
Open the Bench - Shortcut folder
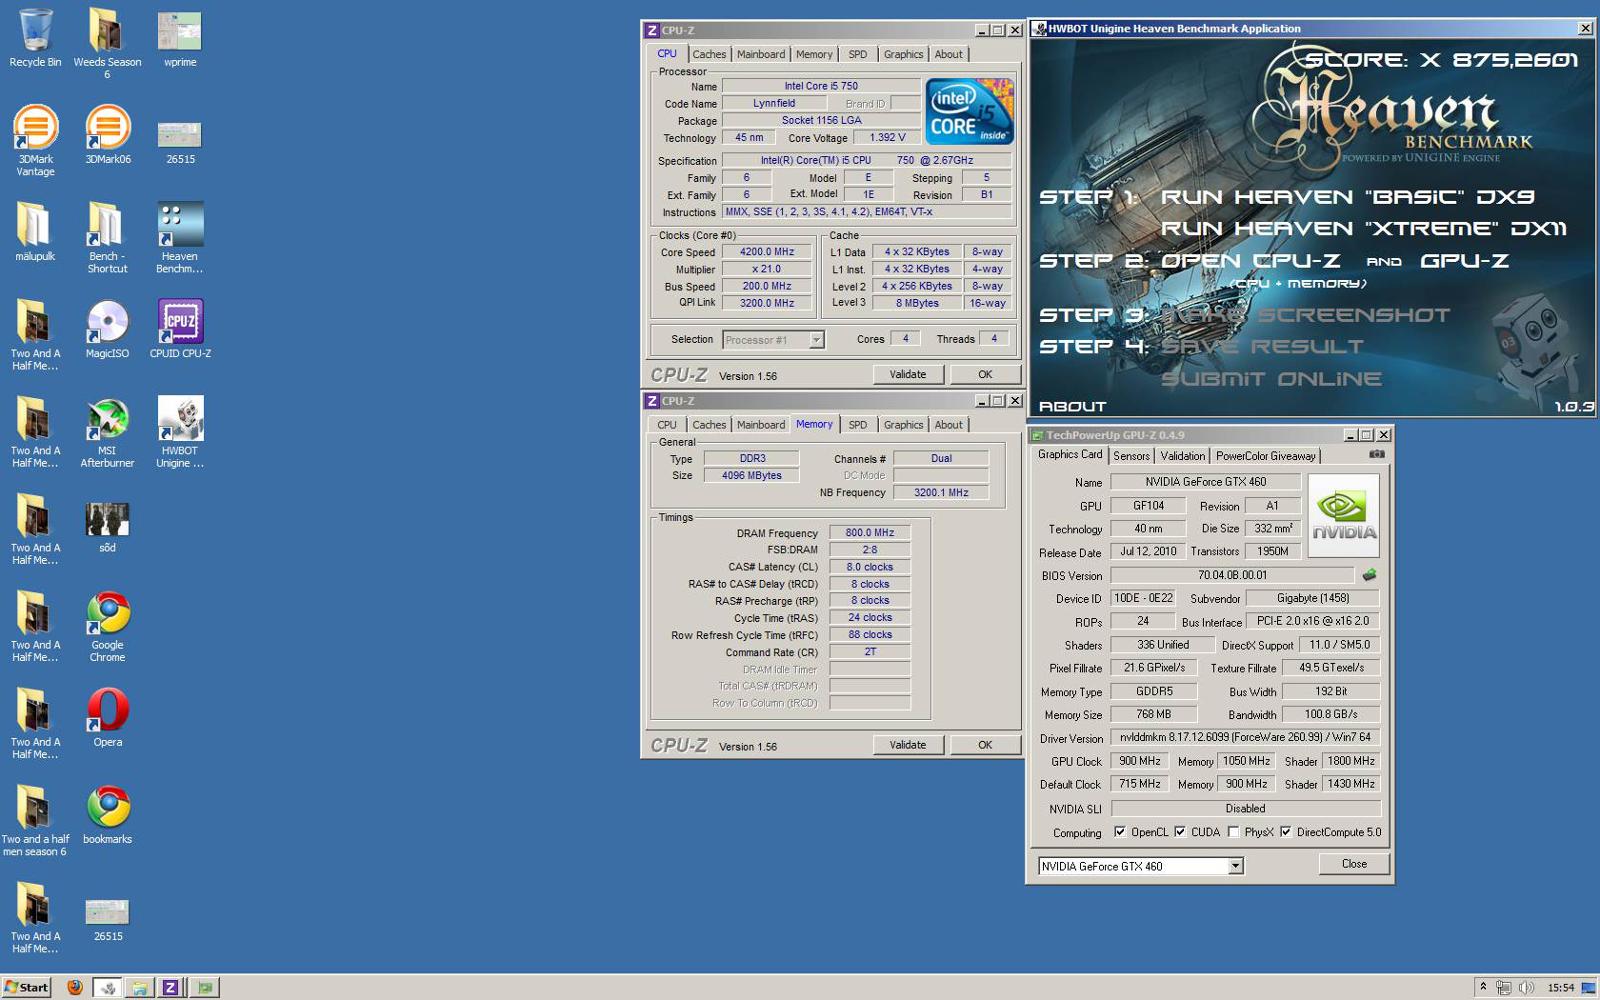pyautogui.click(x=107, y=237)
